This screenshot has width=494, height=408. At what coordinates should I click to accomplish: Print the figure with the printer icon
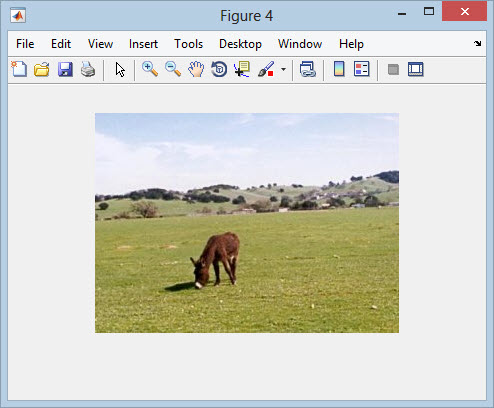point(88,69)
